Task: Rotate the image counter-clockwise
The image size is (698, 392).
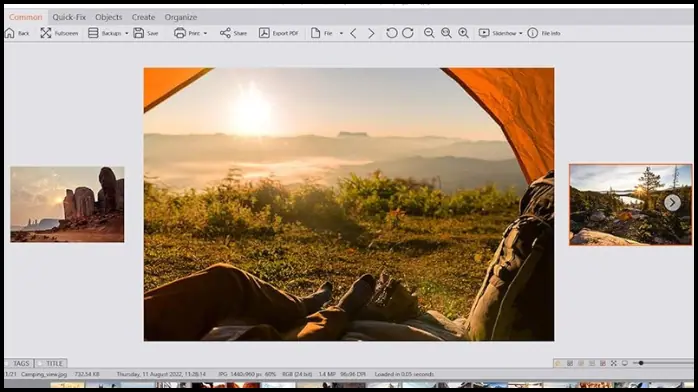Action: tap(391, 33)
